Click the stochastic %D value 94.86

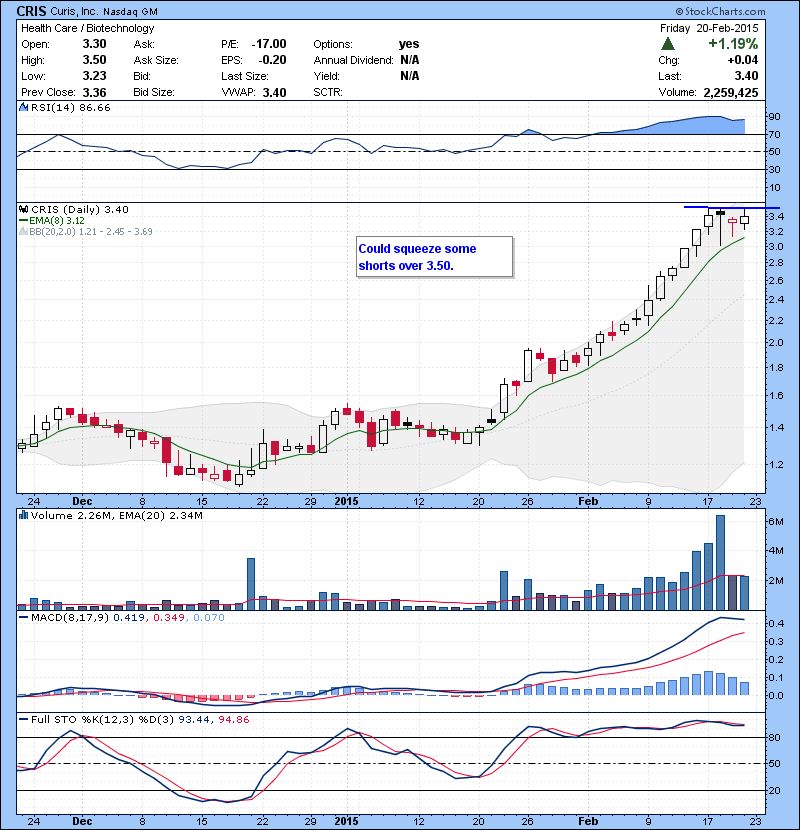click(233, 719)
